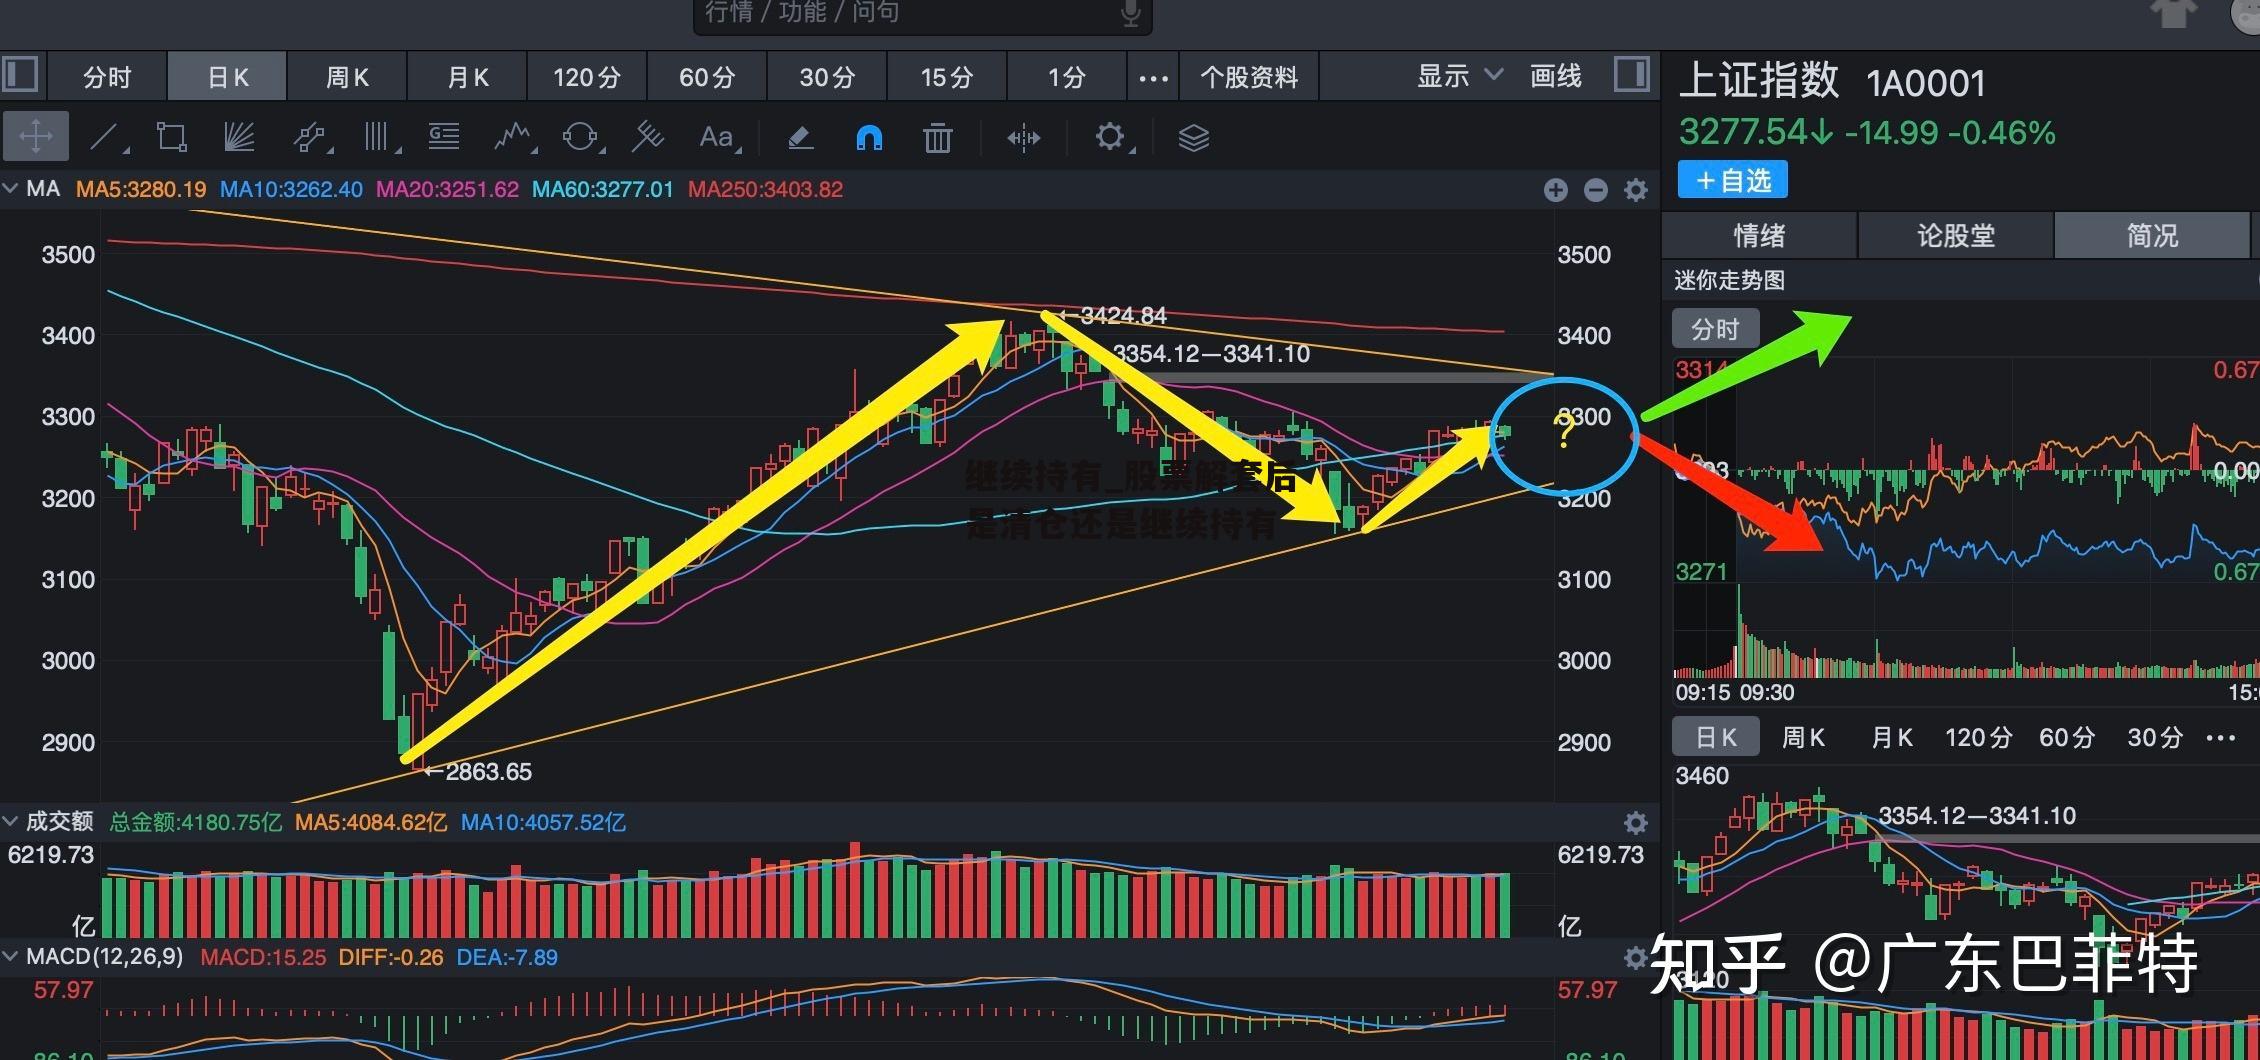Open the 情绪 sentiment tab
The image size is (2260, 1060).
pyautogui.click(x=1759, y=236)
